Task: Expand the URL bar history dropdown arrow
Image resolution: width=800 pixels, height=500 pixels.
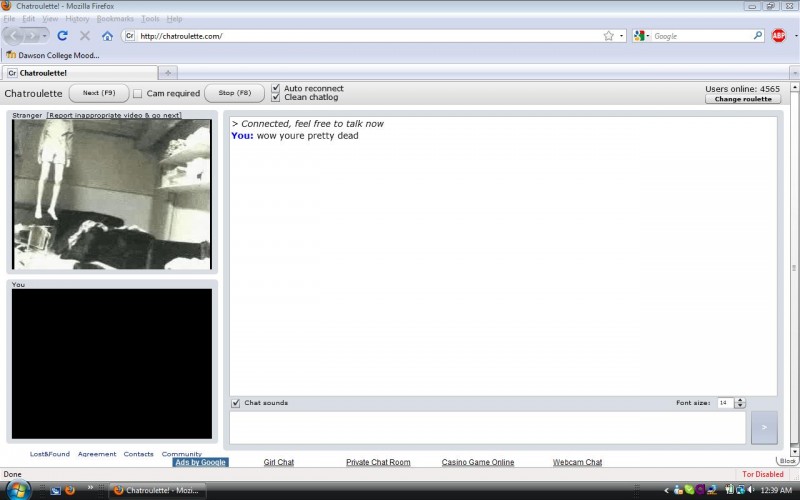Action: [x=622, y=36]
